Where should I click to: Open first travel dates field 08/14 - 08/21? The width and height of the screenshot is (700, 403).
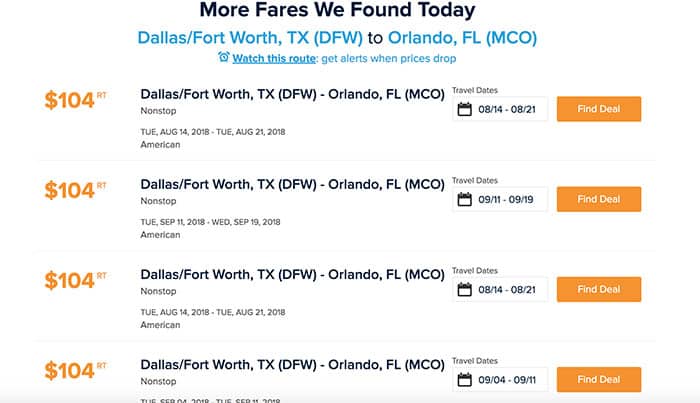(x=500, y=109)
